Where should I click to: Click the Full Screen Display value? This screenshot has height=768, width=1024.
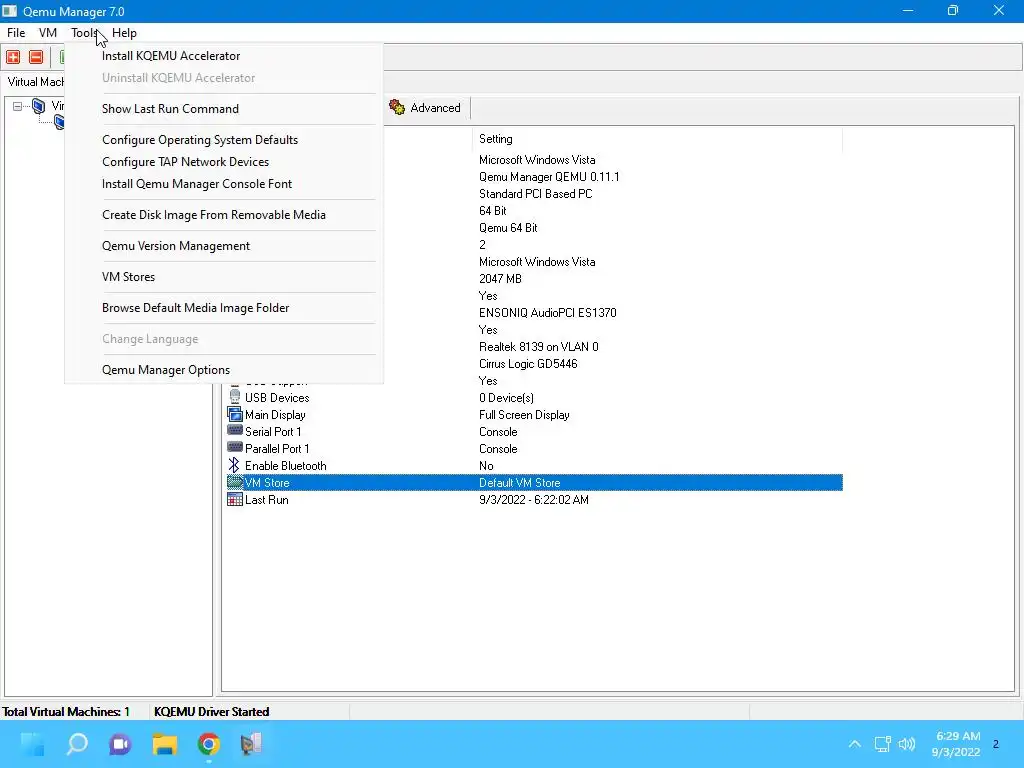click(524, 415)
